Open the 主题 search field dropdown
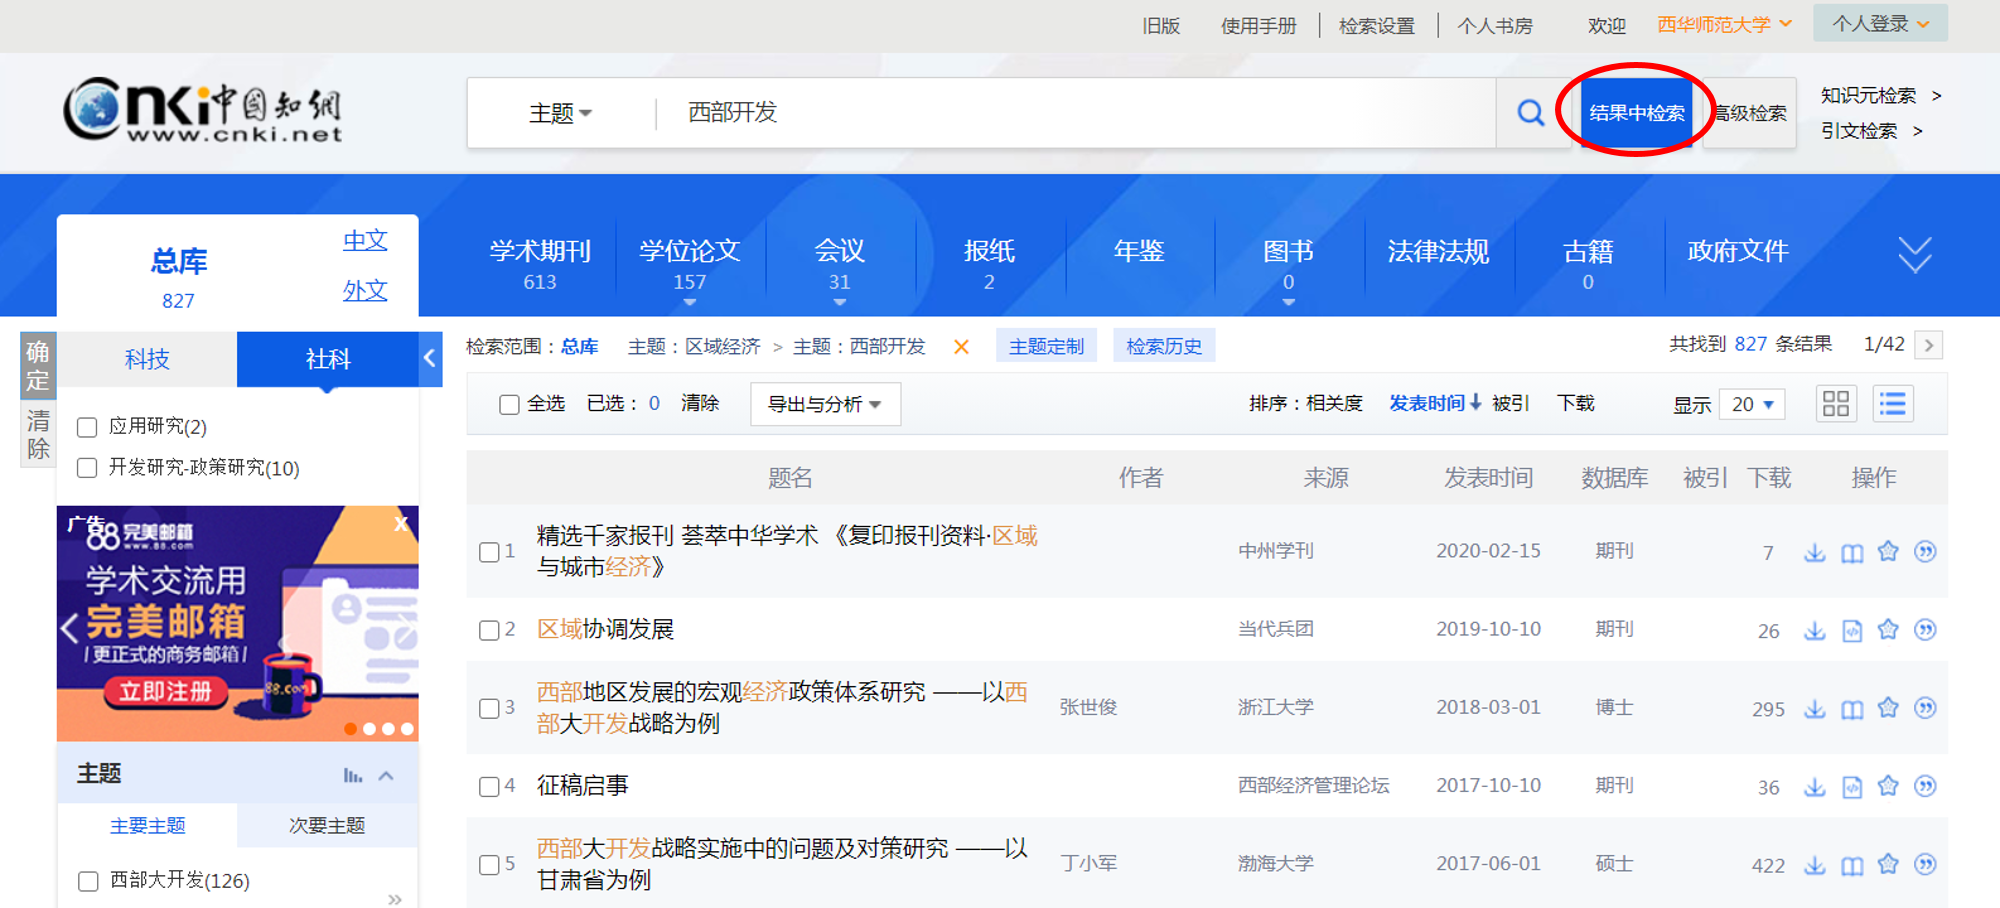 (560, 113)
